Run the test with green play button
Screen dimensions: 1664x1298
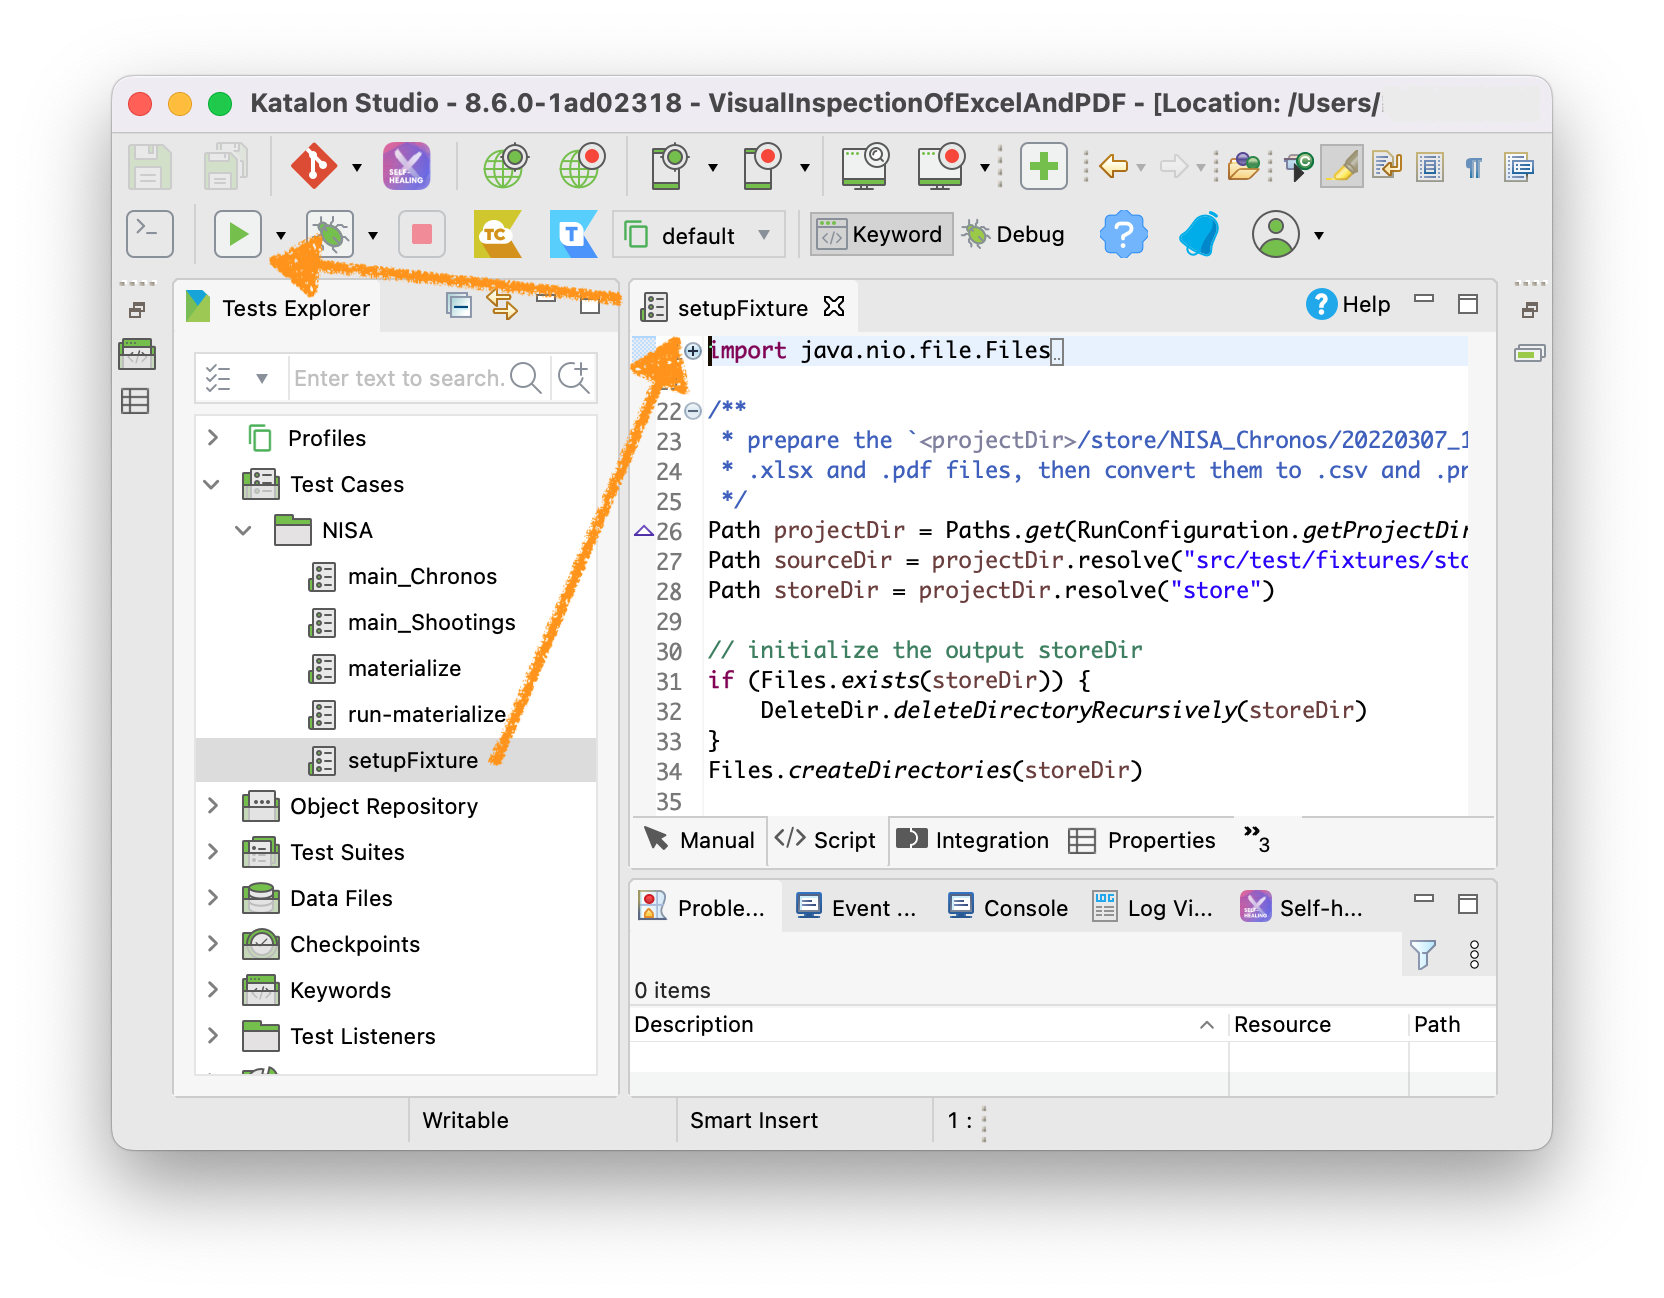[238, 234]
